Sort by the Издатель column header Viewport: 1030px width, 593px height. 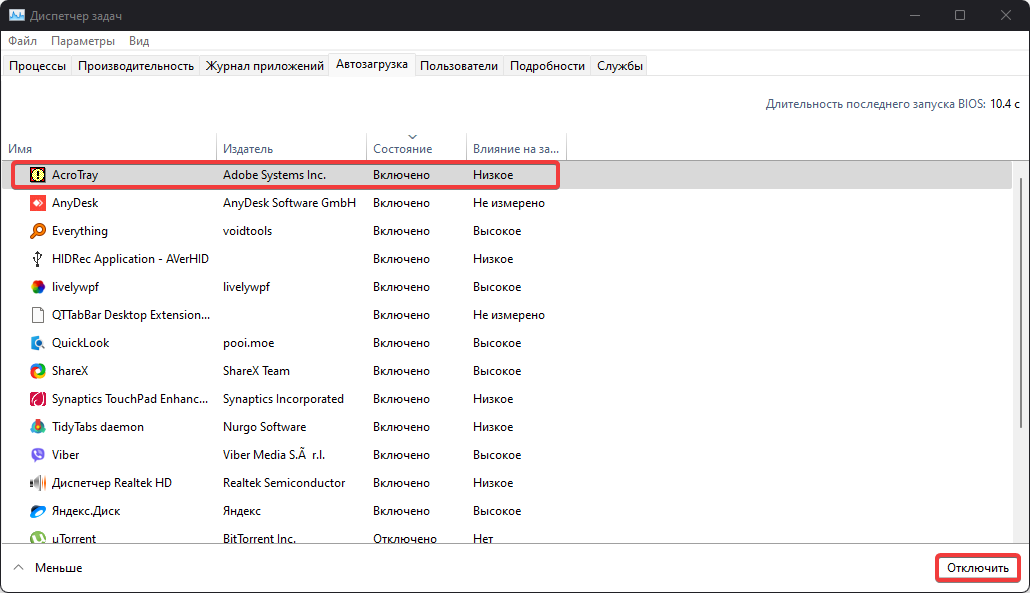292,148
